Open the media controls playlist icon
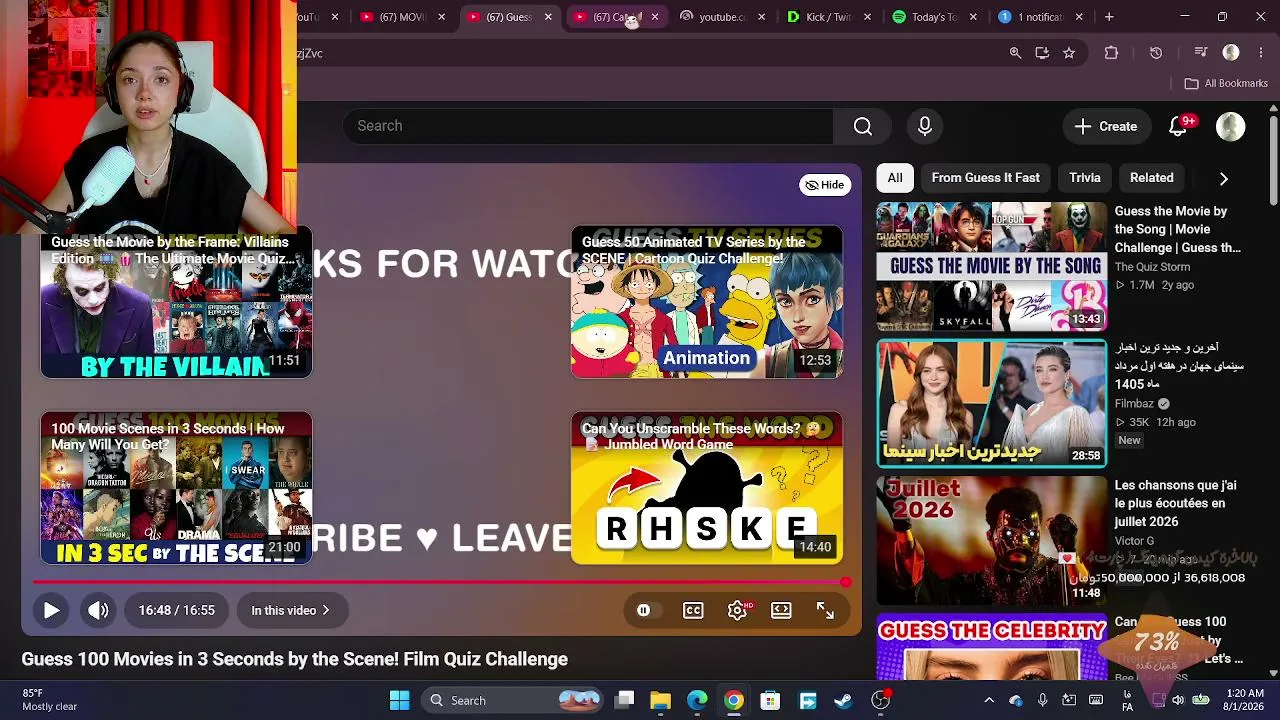 tap(1201, 53)
